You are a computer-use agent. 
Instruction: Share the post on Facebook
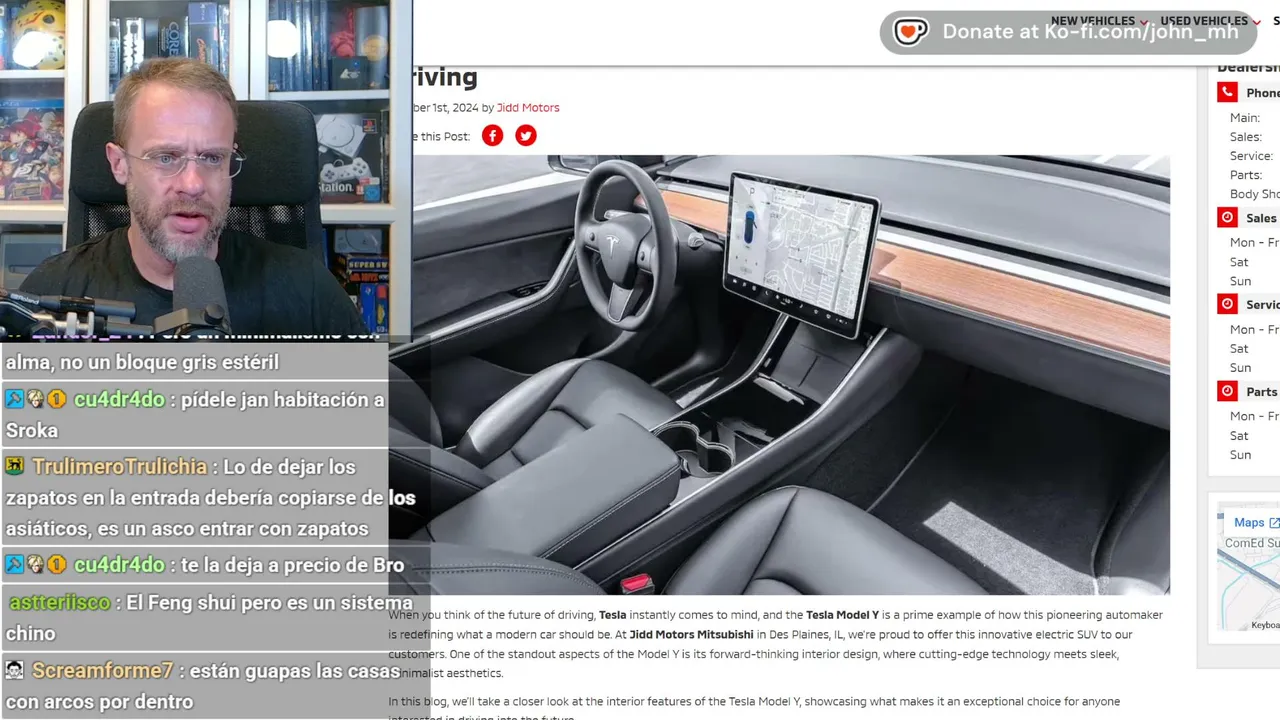(492, 136)
